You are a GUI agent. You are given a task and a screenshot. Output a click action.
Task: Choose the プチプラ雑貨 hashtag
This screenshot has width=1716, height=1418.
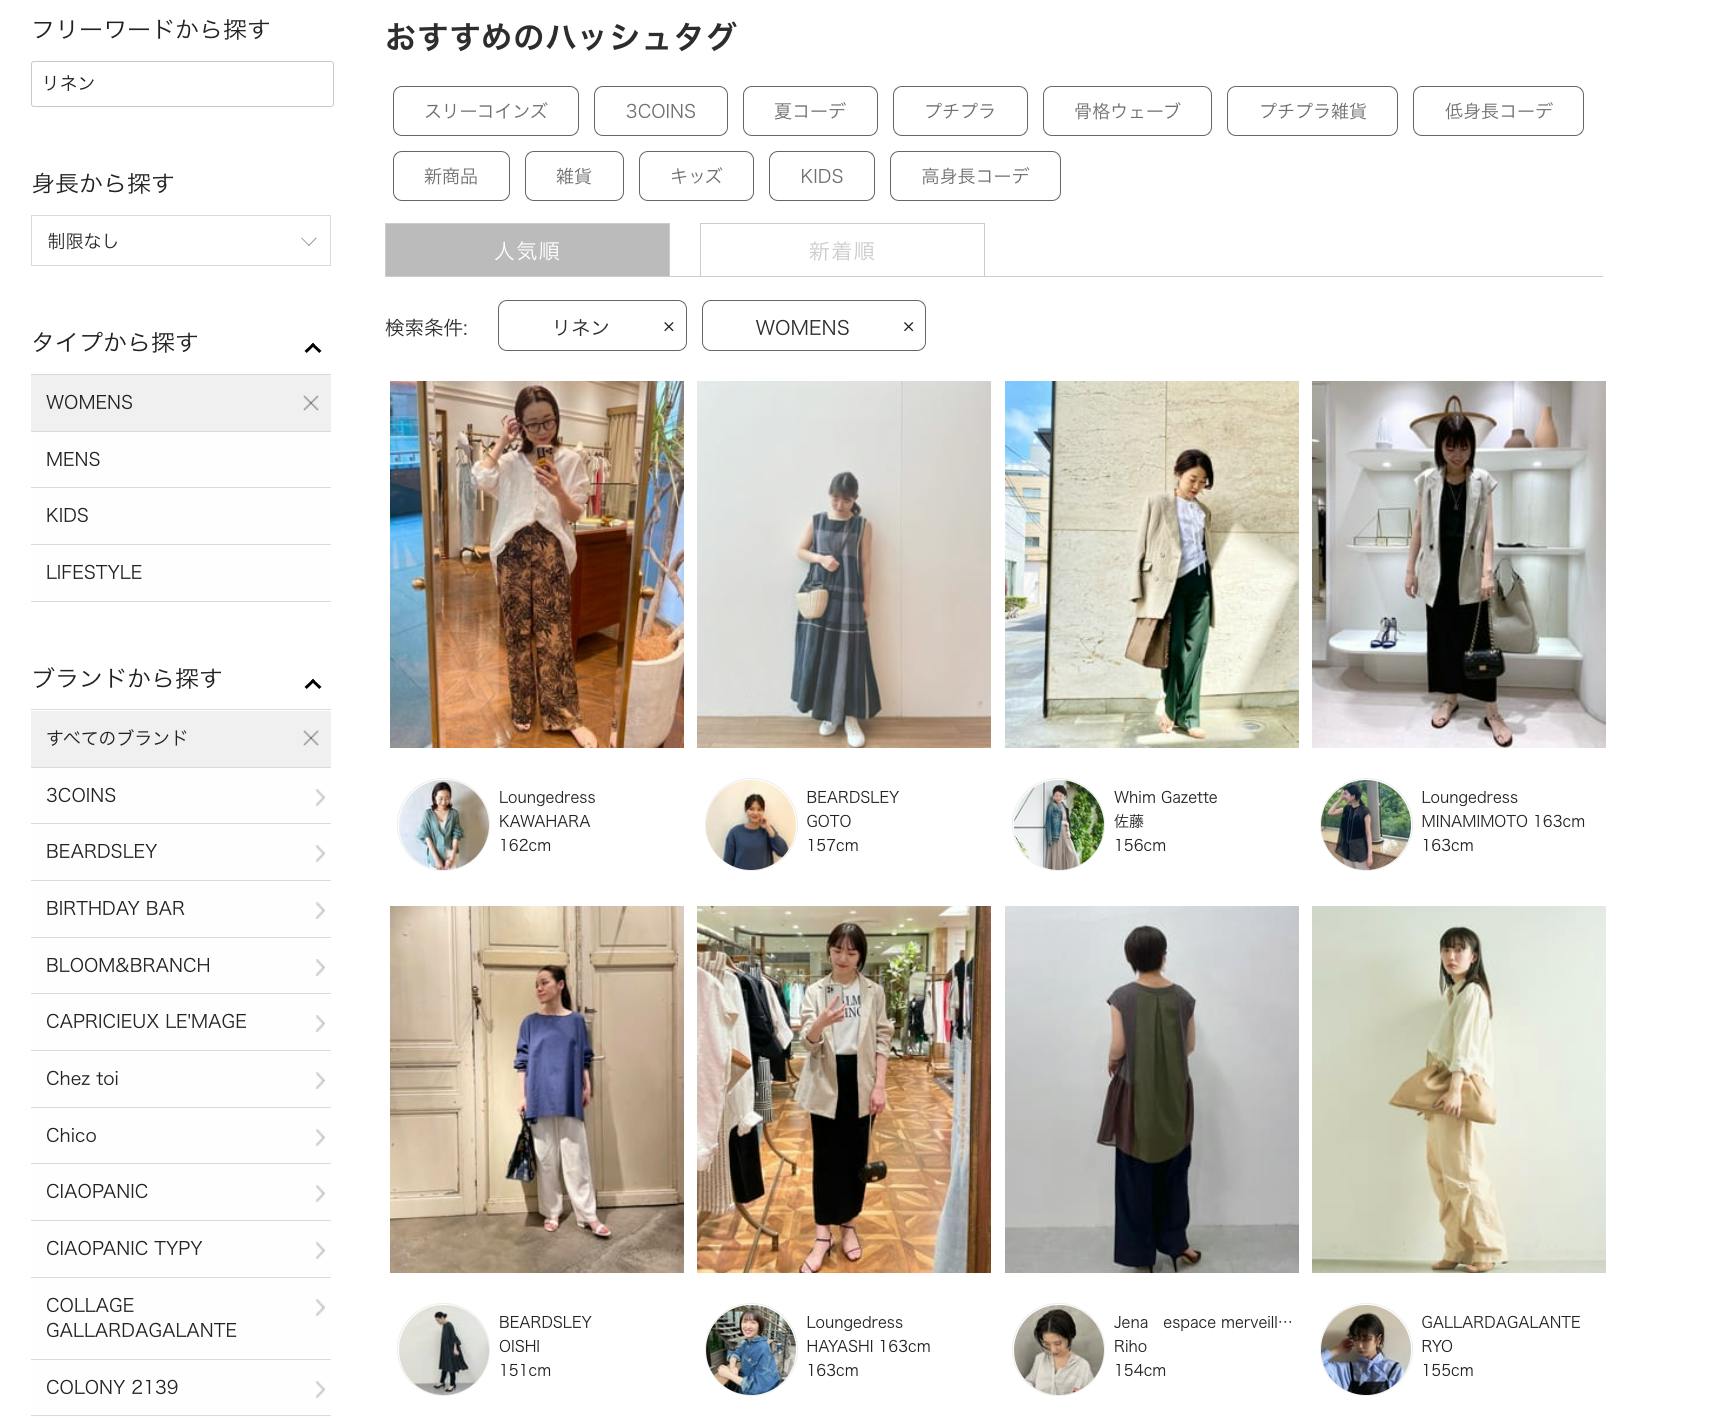(x=1312, y=111)
